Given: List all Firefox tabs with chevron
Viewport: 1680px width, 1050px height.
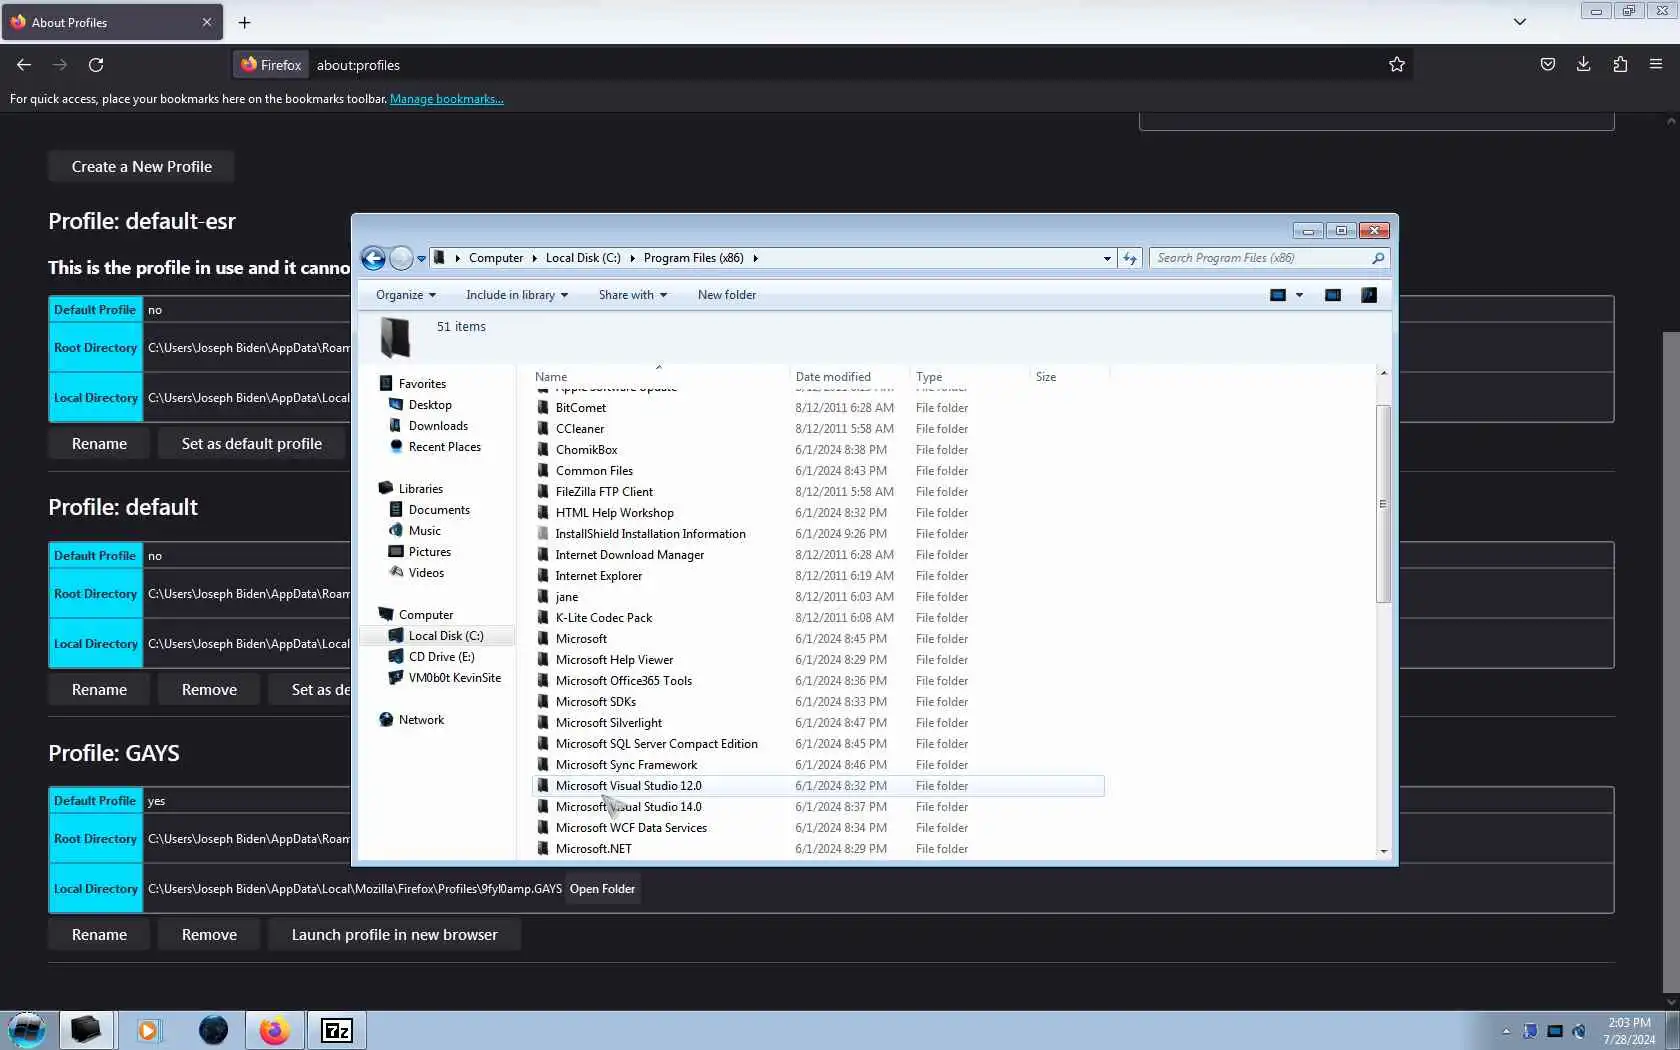Looking at the screenshot, I should click(1519, 22).
